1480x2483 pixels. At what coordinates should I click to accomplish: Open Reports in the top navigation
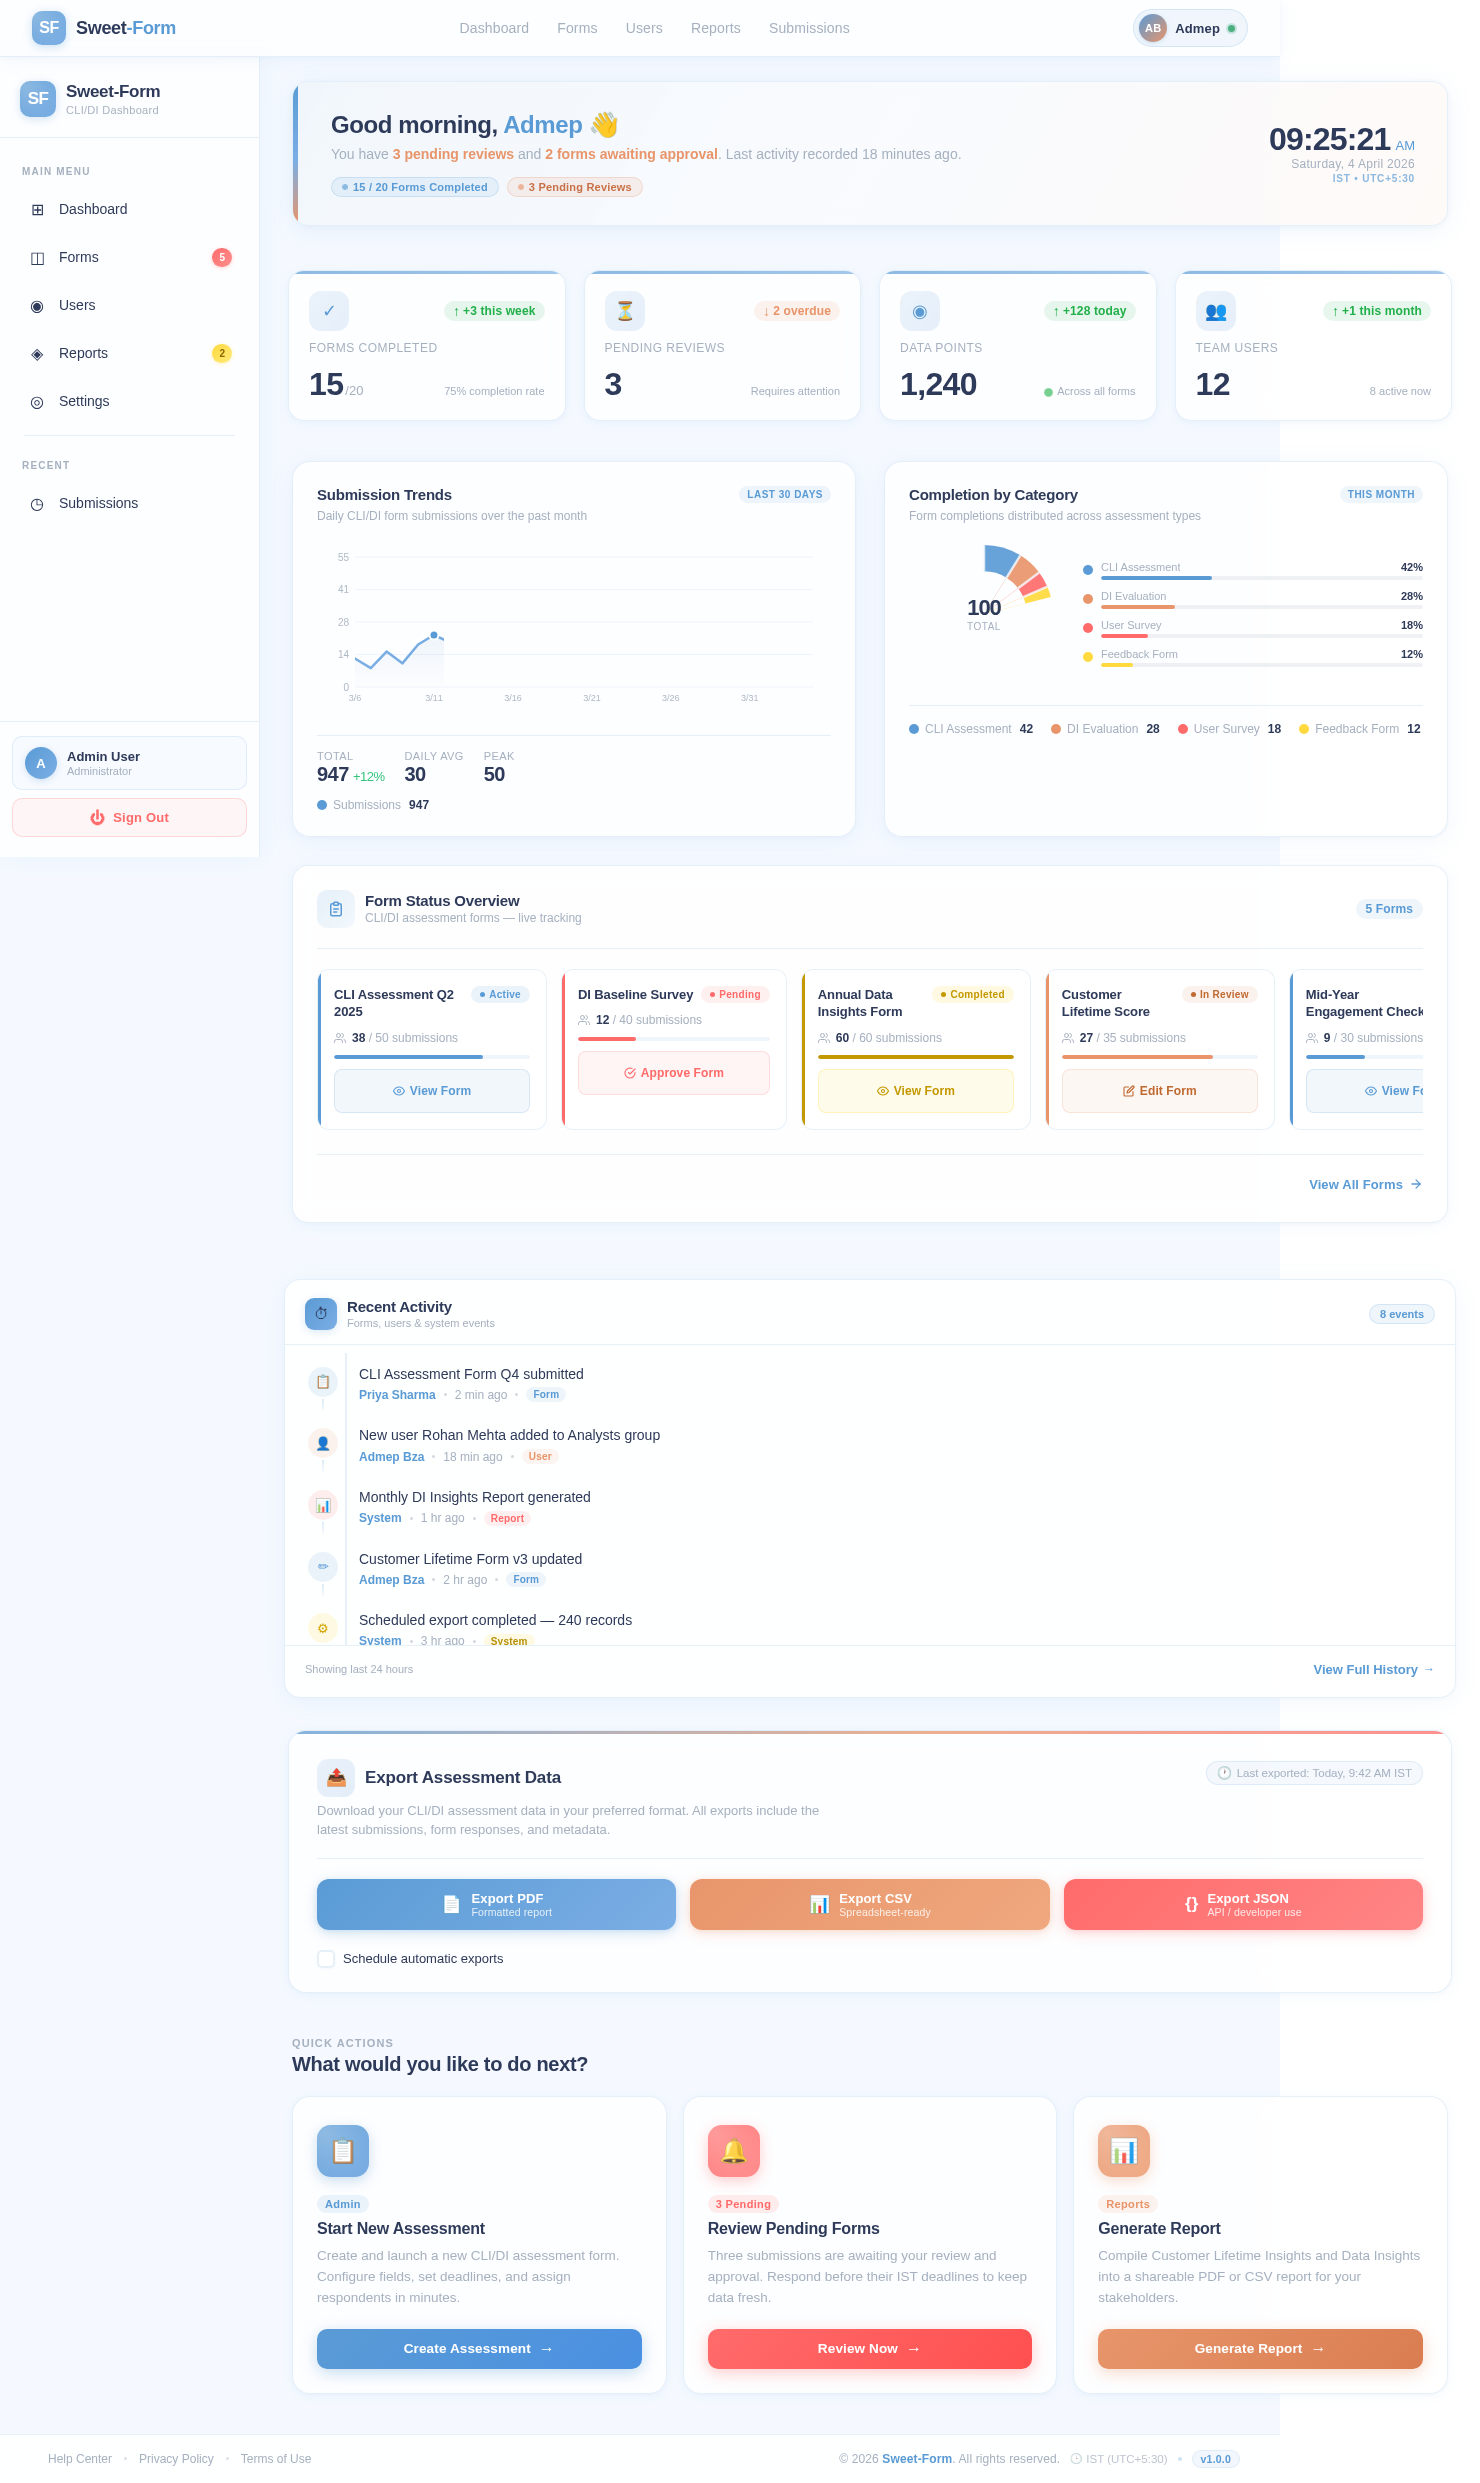pos(716,28)
